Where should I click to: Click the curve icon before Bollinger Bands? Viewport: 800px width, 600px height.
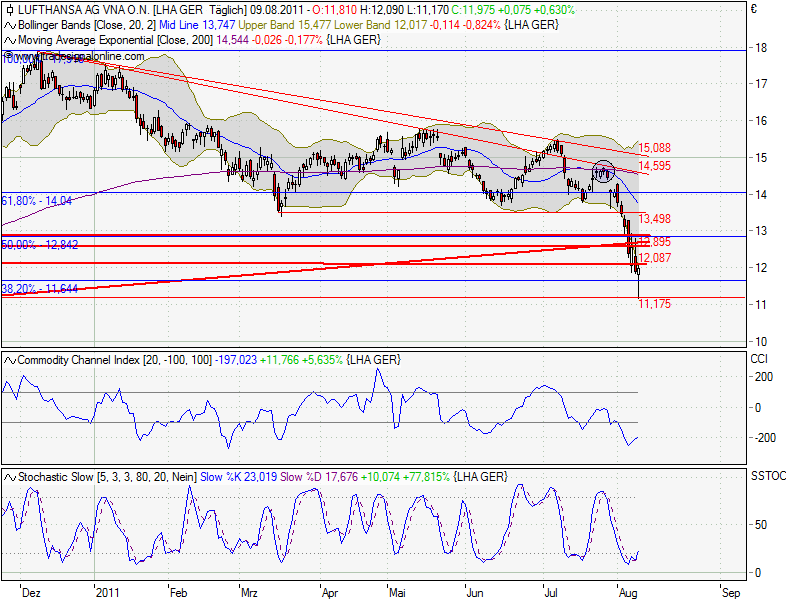tap(10, 27)
